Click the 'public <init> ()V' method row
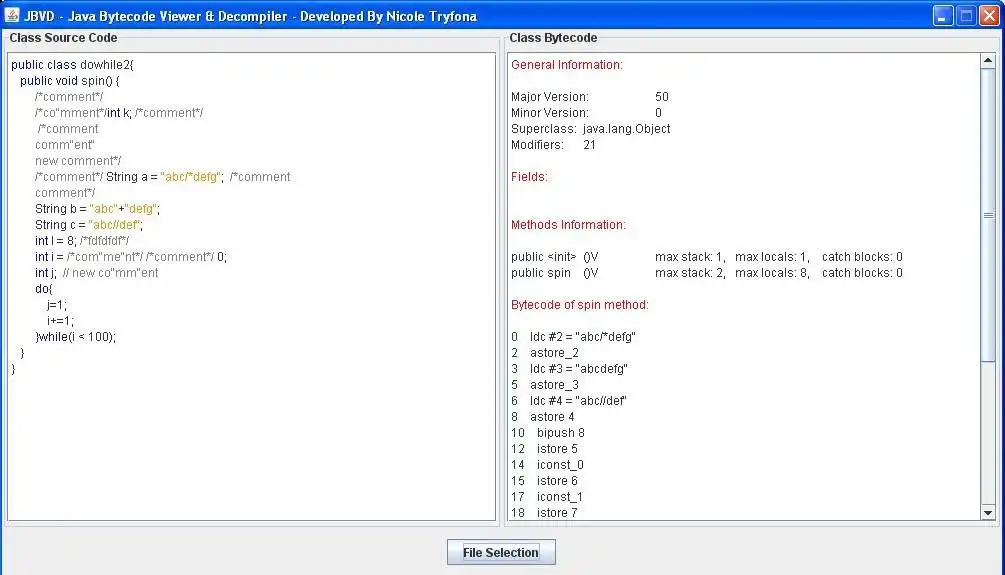This screenshot has width=1005, height=575. point(707,257)
